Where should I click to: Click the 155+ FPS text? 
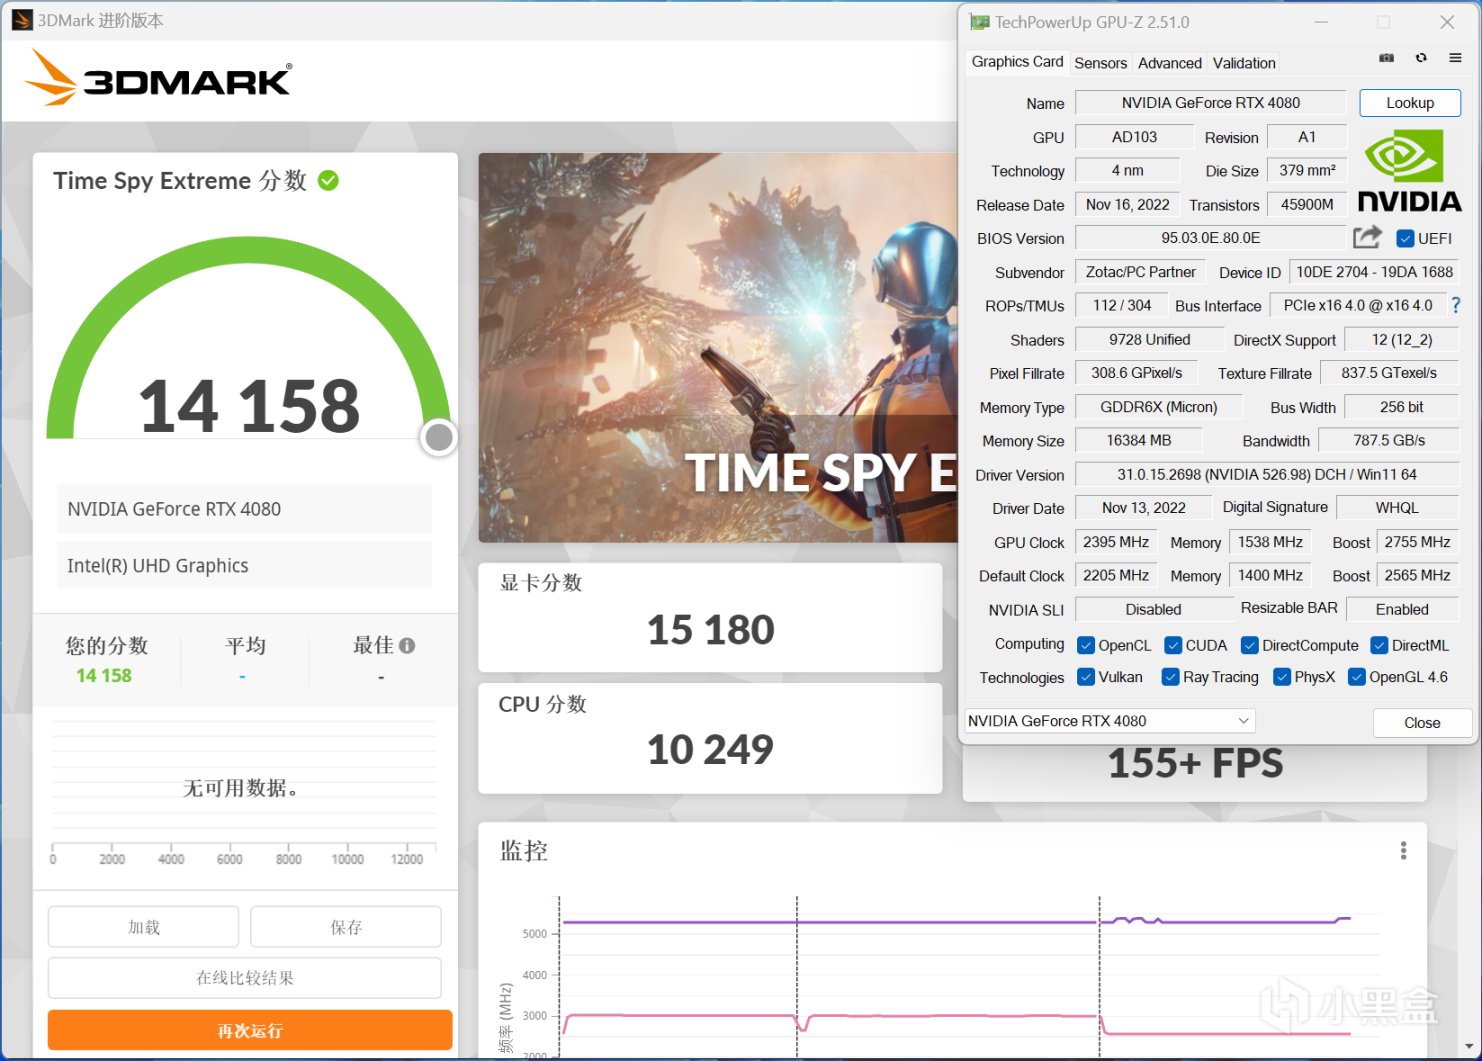1195,763
